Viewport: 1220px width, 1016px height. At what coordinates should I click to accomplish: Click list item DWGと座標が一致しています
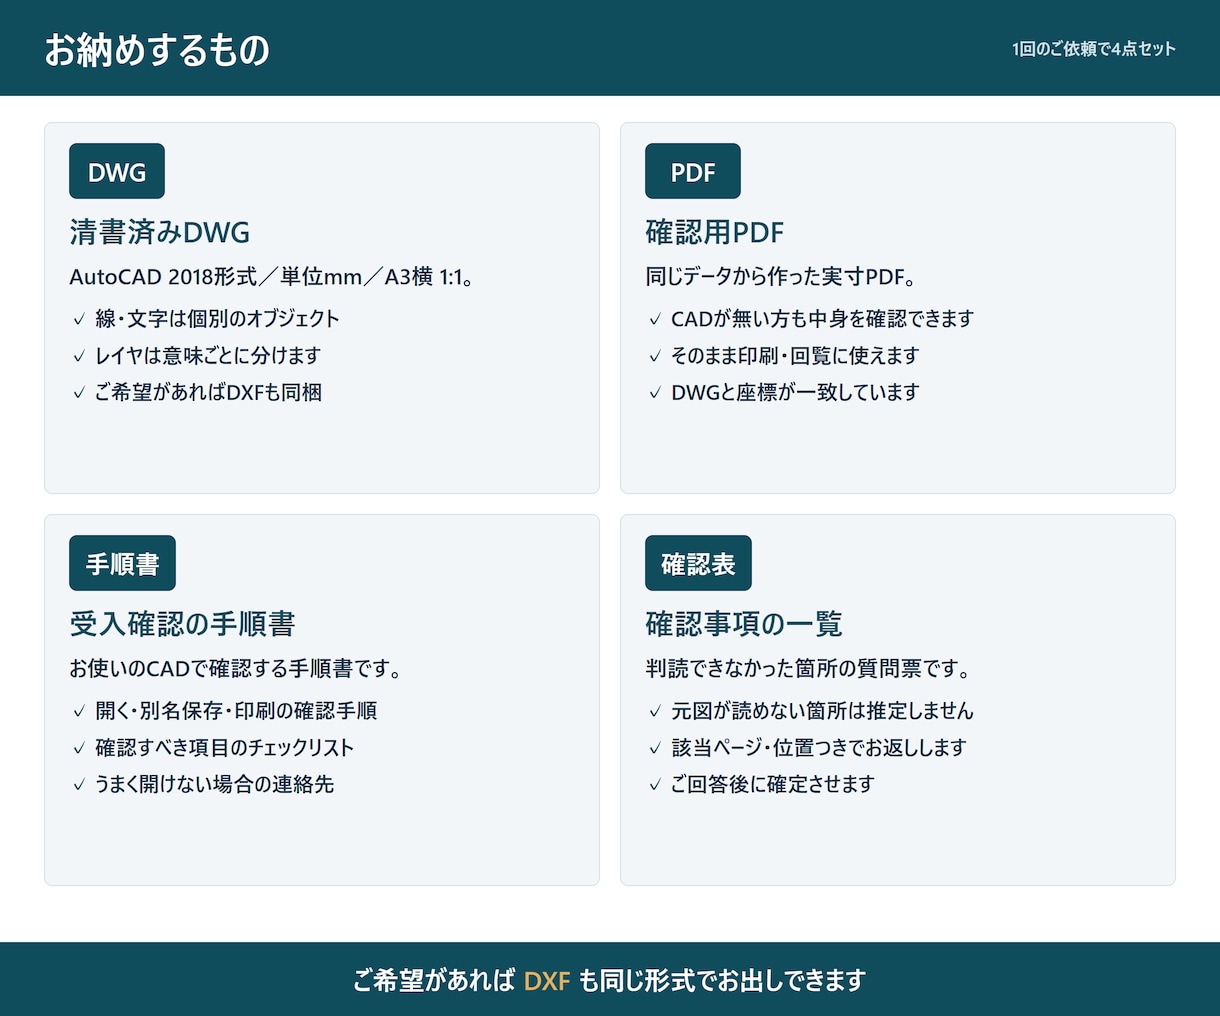coord(795,393)
